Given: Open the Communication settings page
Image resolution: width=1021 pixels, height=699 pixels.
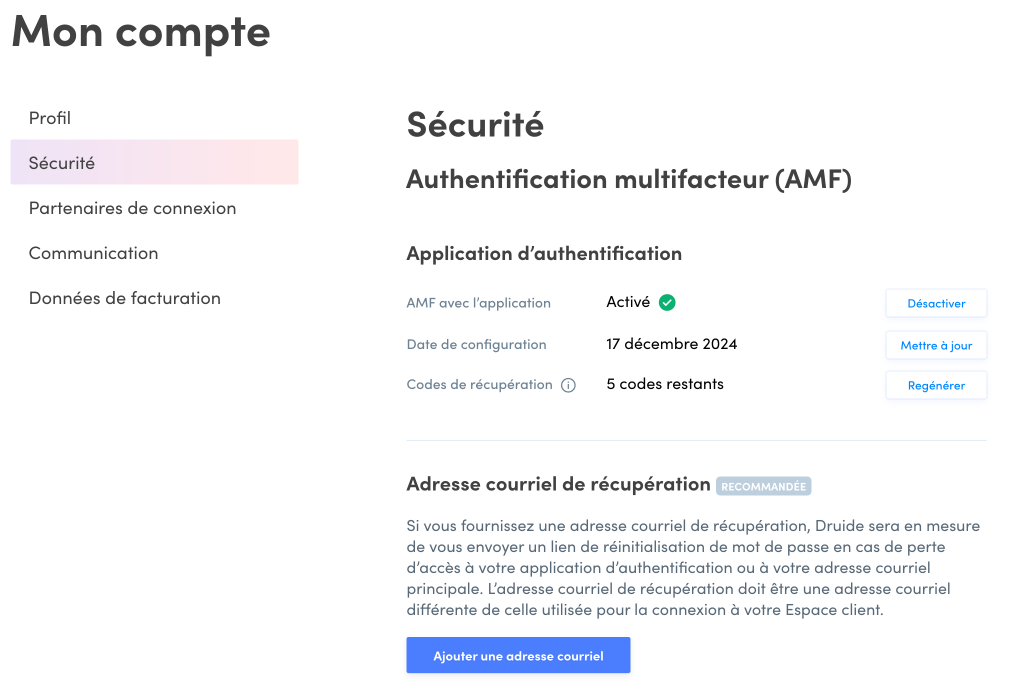Looking at the screenshot, I should (93, 253).
